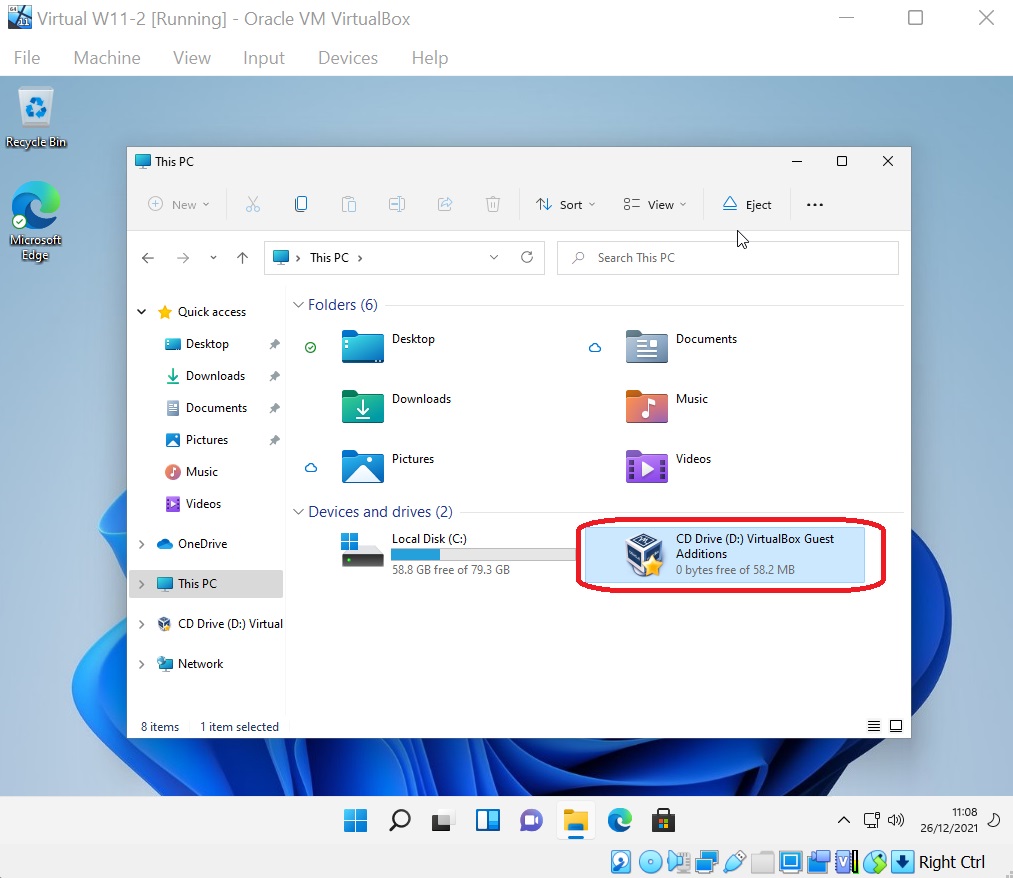The height and width of the screenshot is (878, 1013).
Task: Click VirtualBox audio indicator icon
Action: (678, 862)
